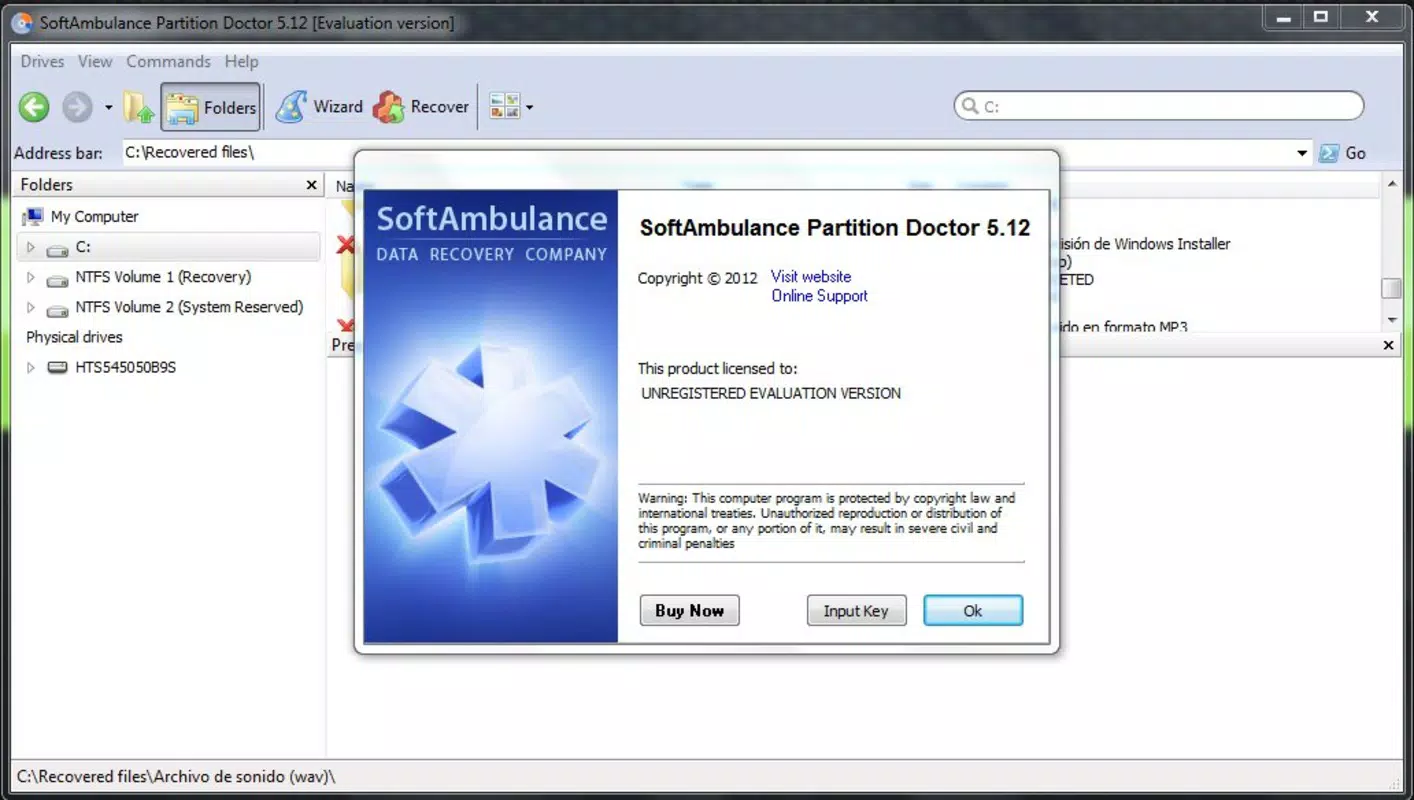Expand the HTS545050B9S physical drive
Viewport: 1414px width, 800px height.
[30, 367]
